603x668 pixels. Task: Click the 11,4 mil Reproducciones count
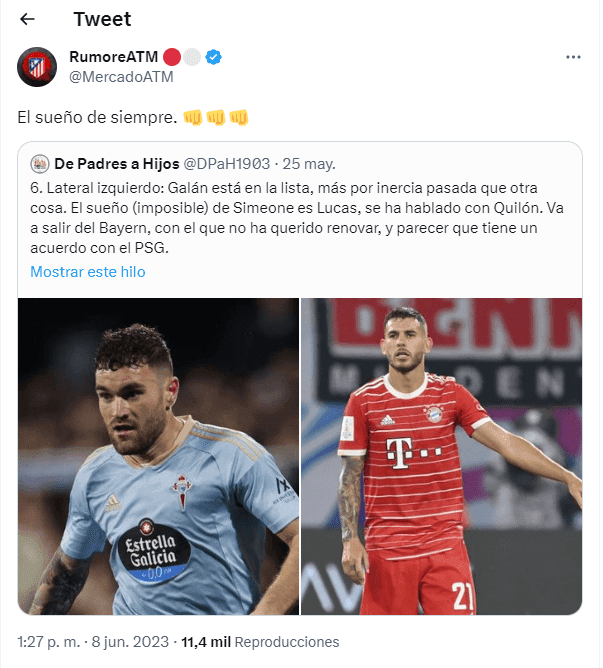260,642
